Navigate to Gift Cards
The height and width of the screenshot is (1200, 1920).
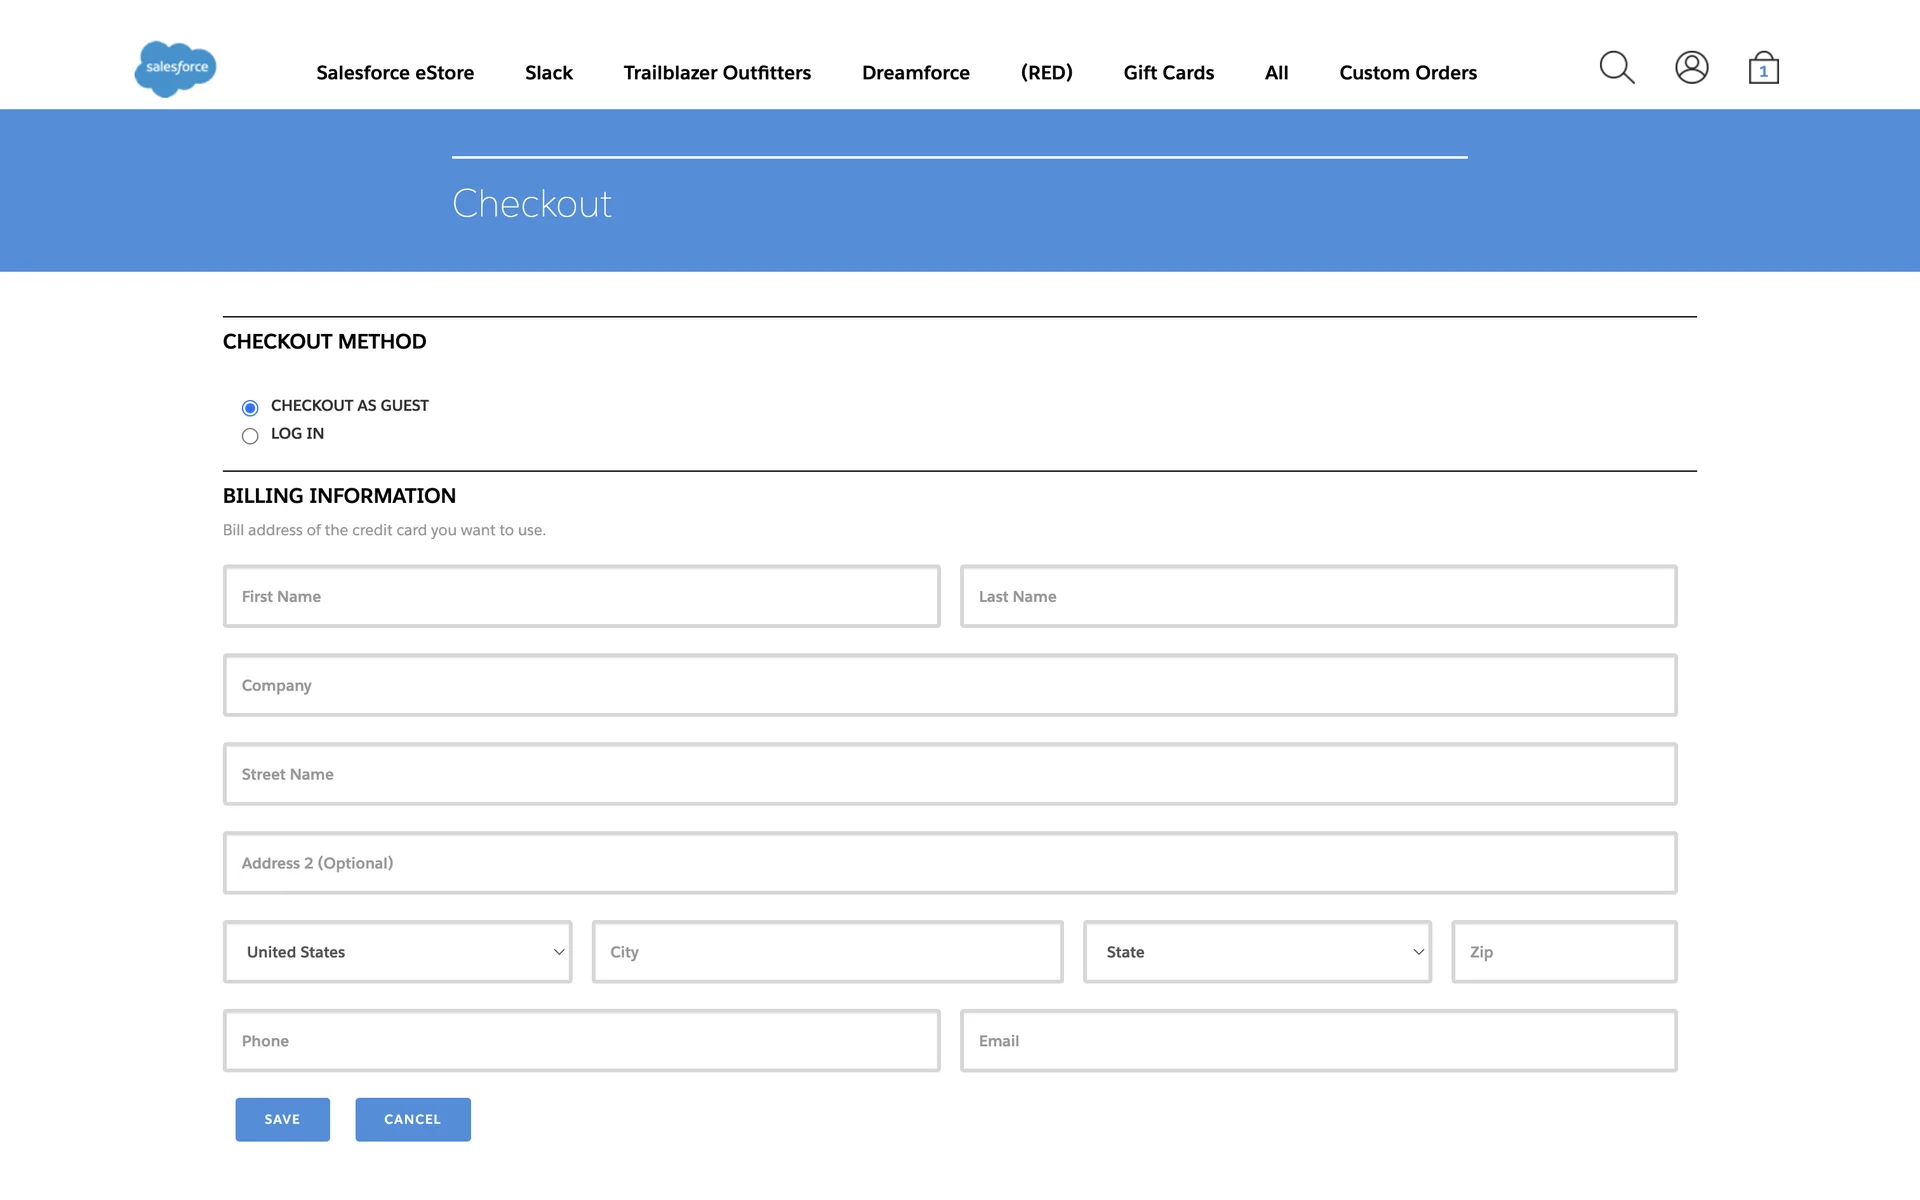[x=1168, y=73]
